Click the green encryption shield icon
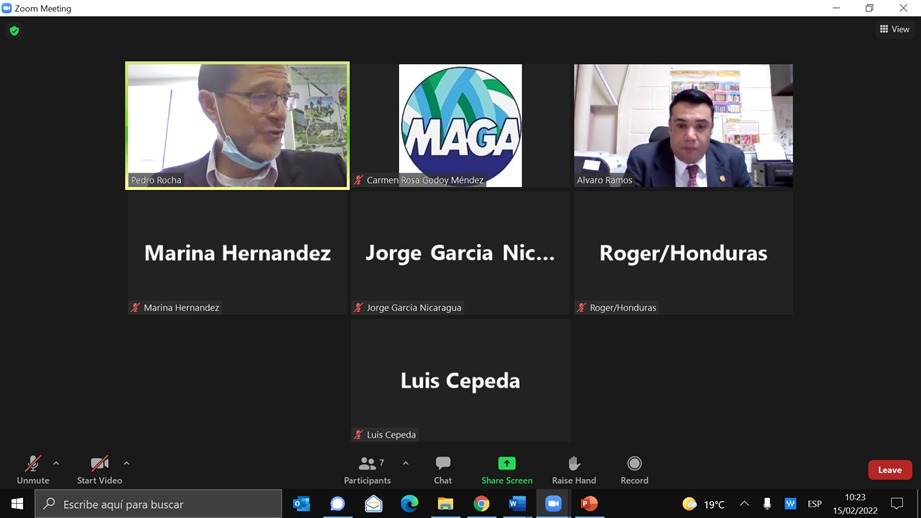This screenshot has width=921, height=518. (14, 31)
